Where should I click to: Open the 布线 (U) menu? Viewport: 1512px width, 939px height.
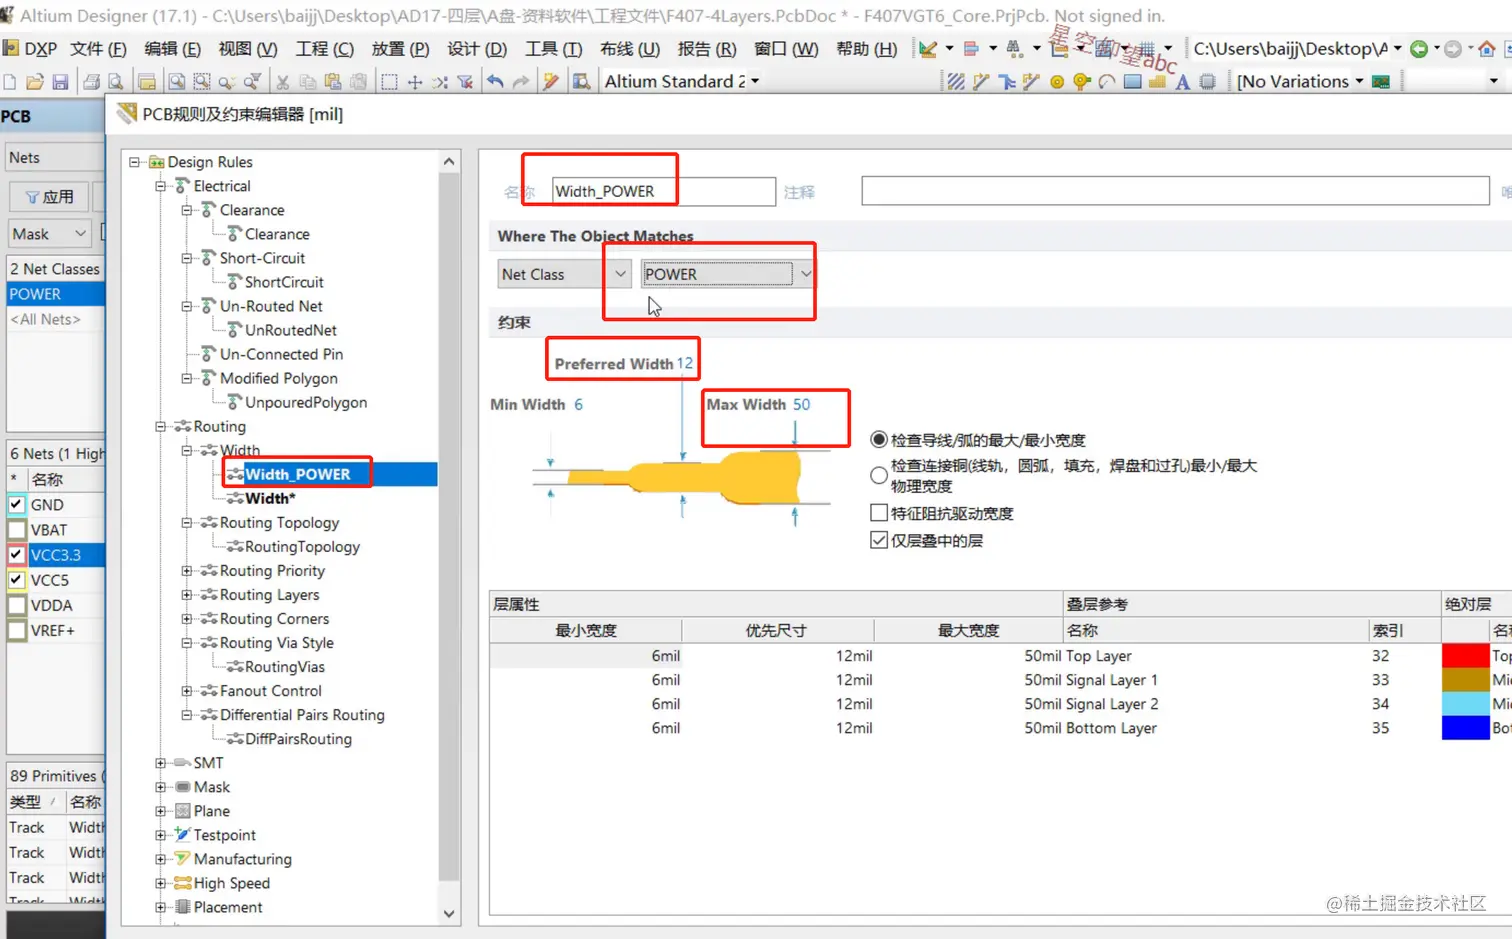tap(630, 49)
